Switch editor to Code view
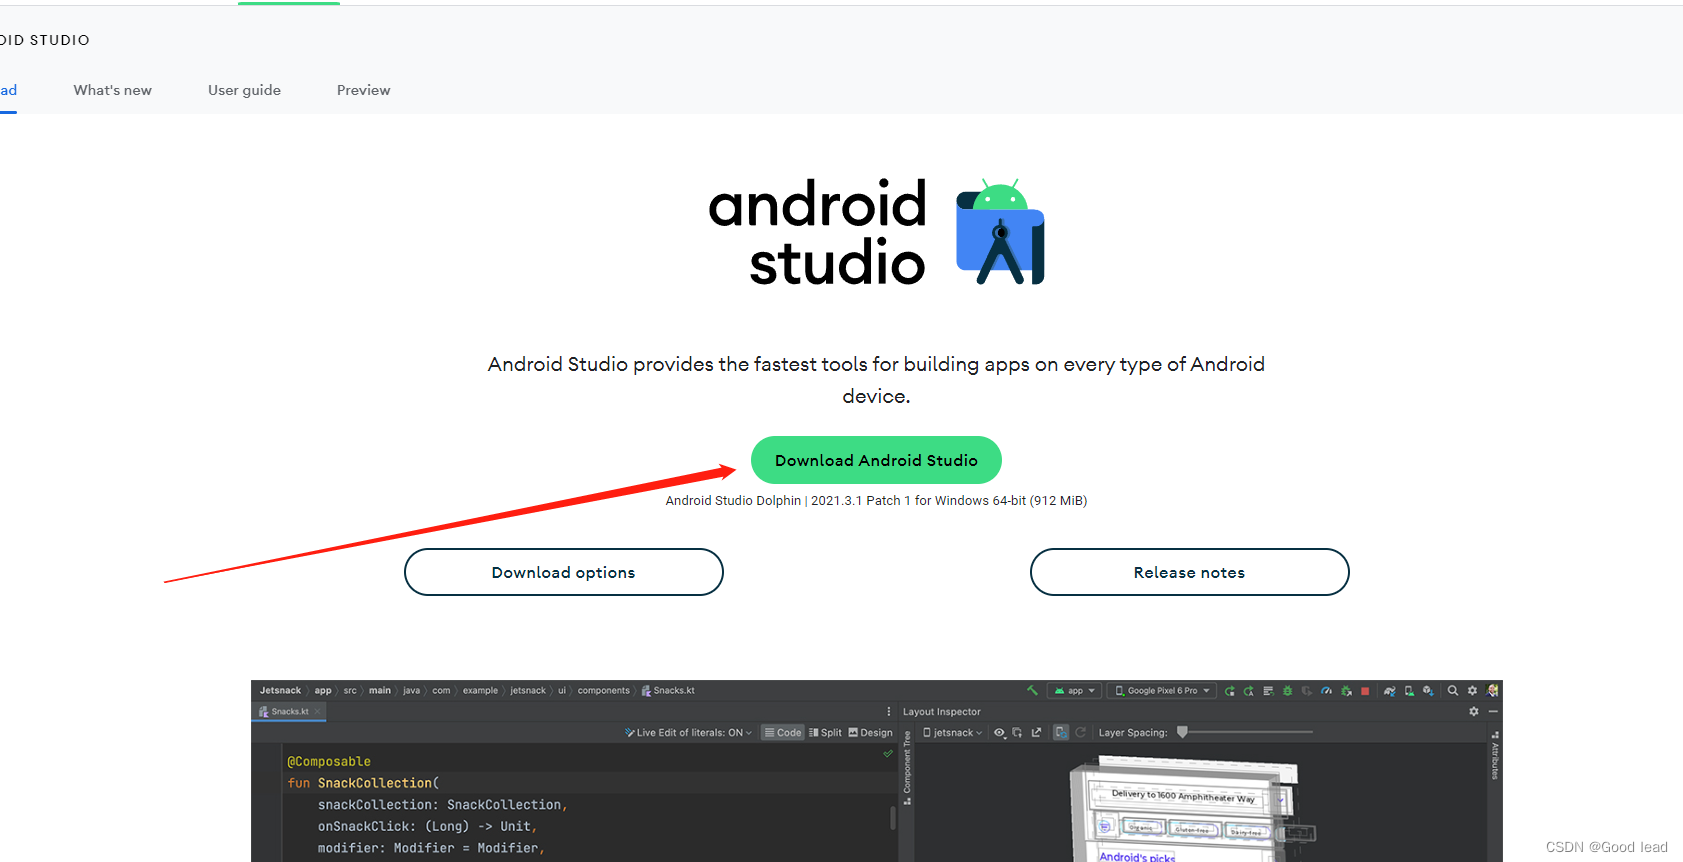 [x=783, y=733]
